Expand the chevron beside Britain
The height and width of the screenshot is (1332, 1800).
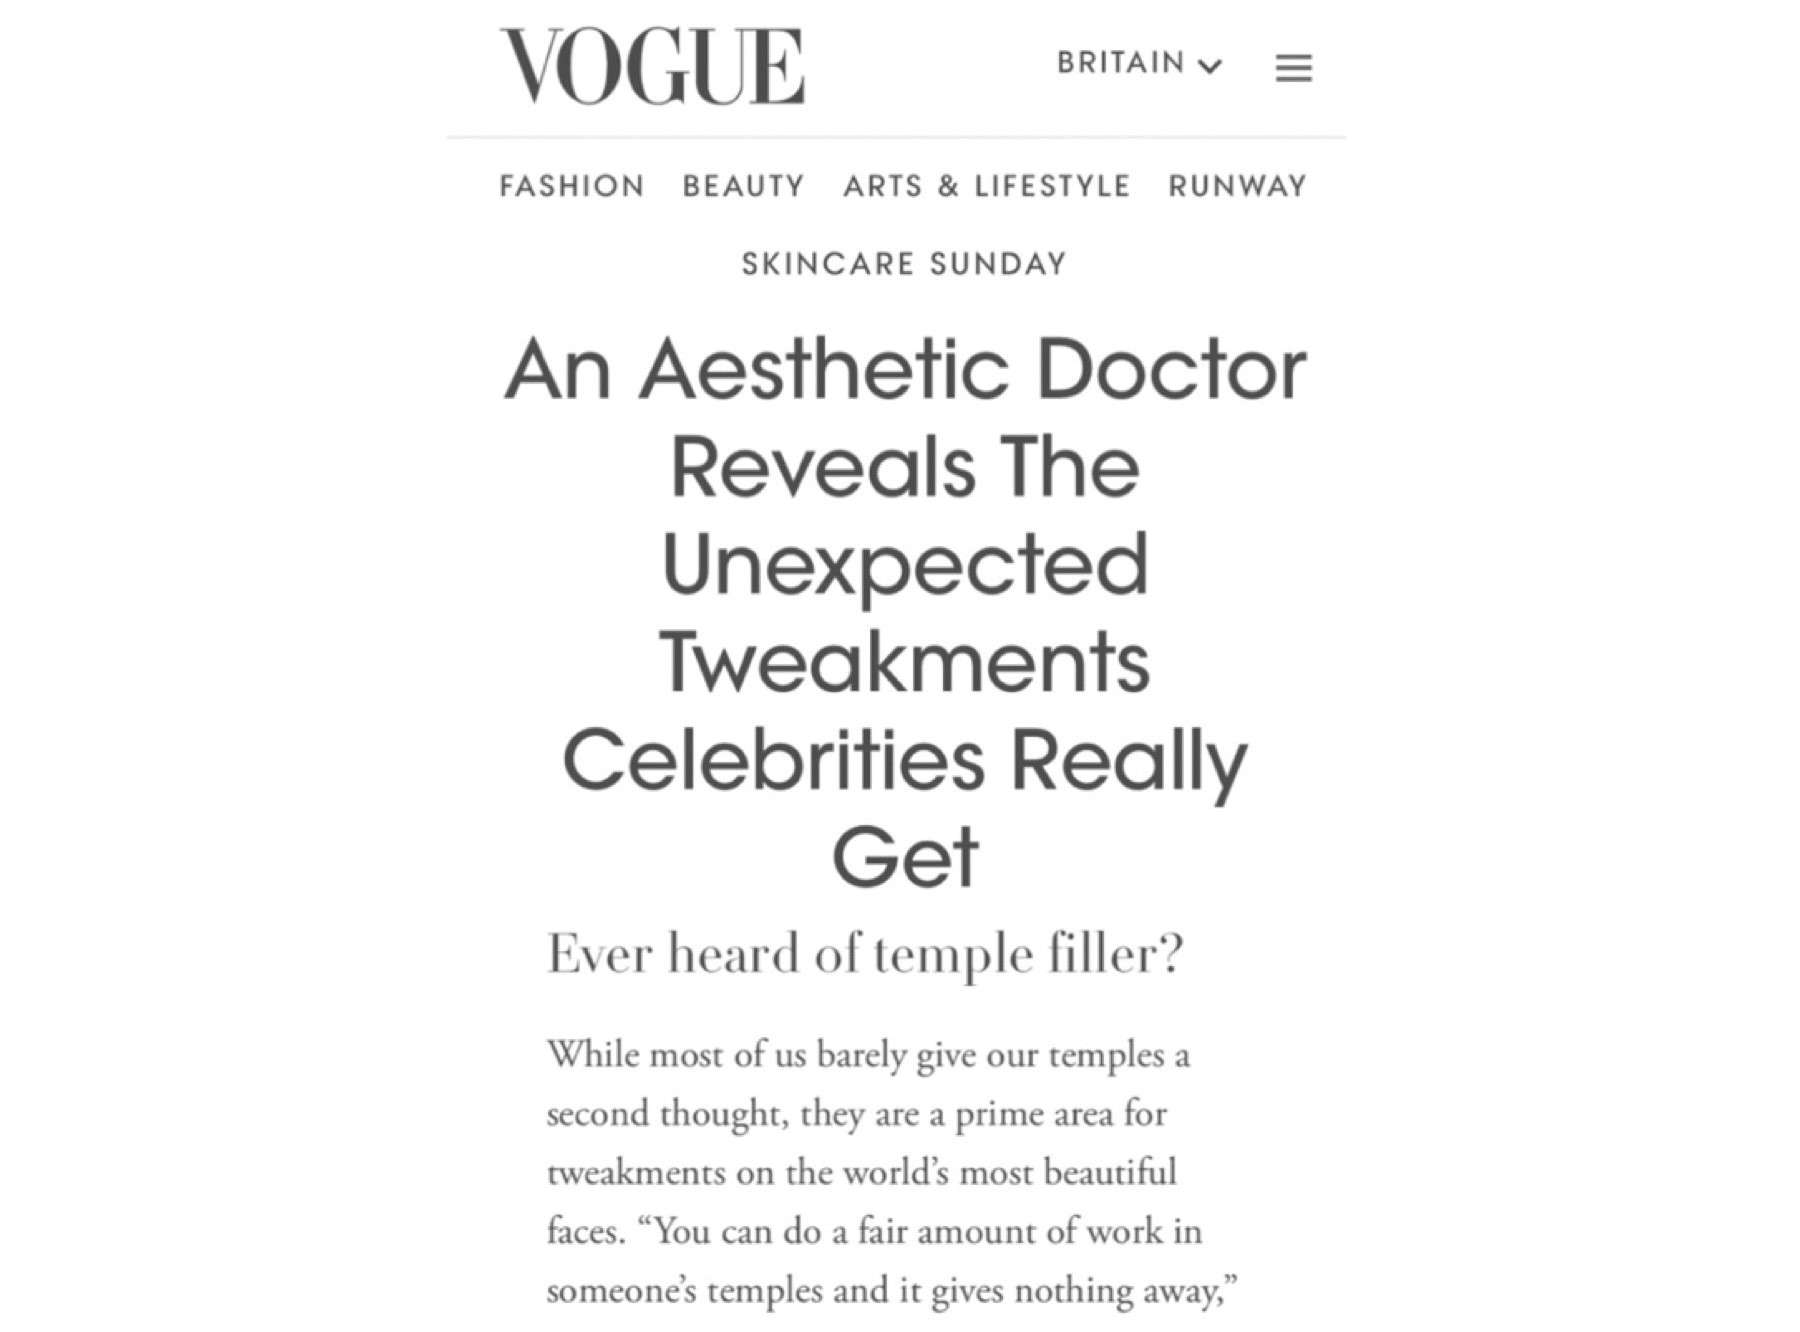[x=1210, y=67]
